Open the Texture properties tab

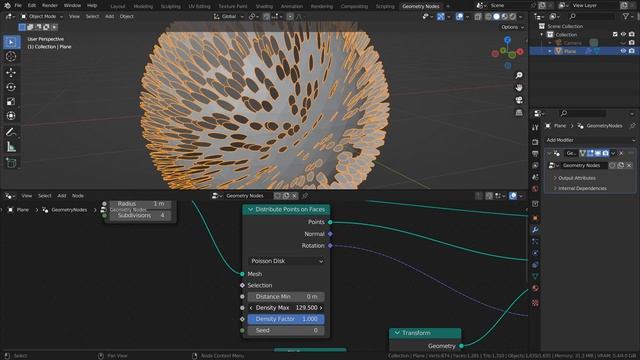tap(535, 303)
